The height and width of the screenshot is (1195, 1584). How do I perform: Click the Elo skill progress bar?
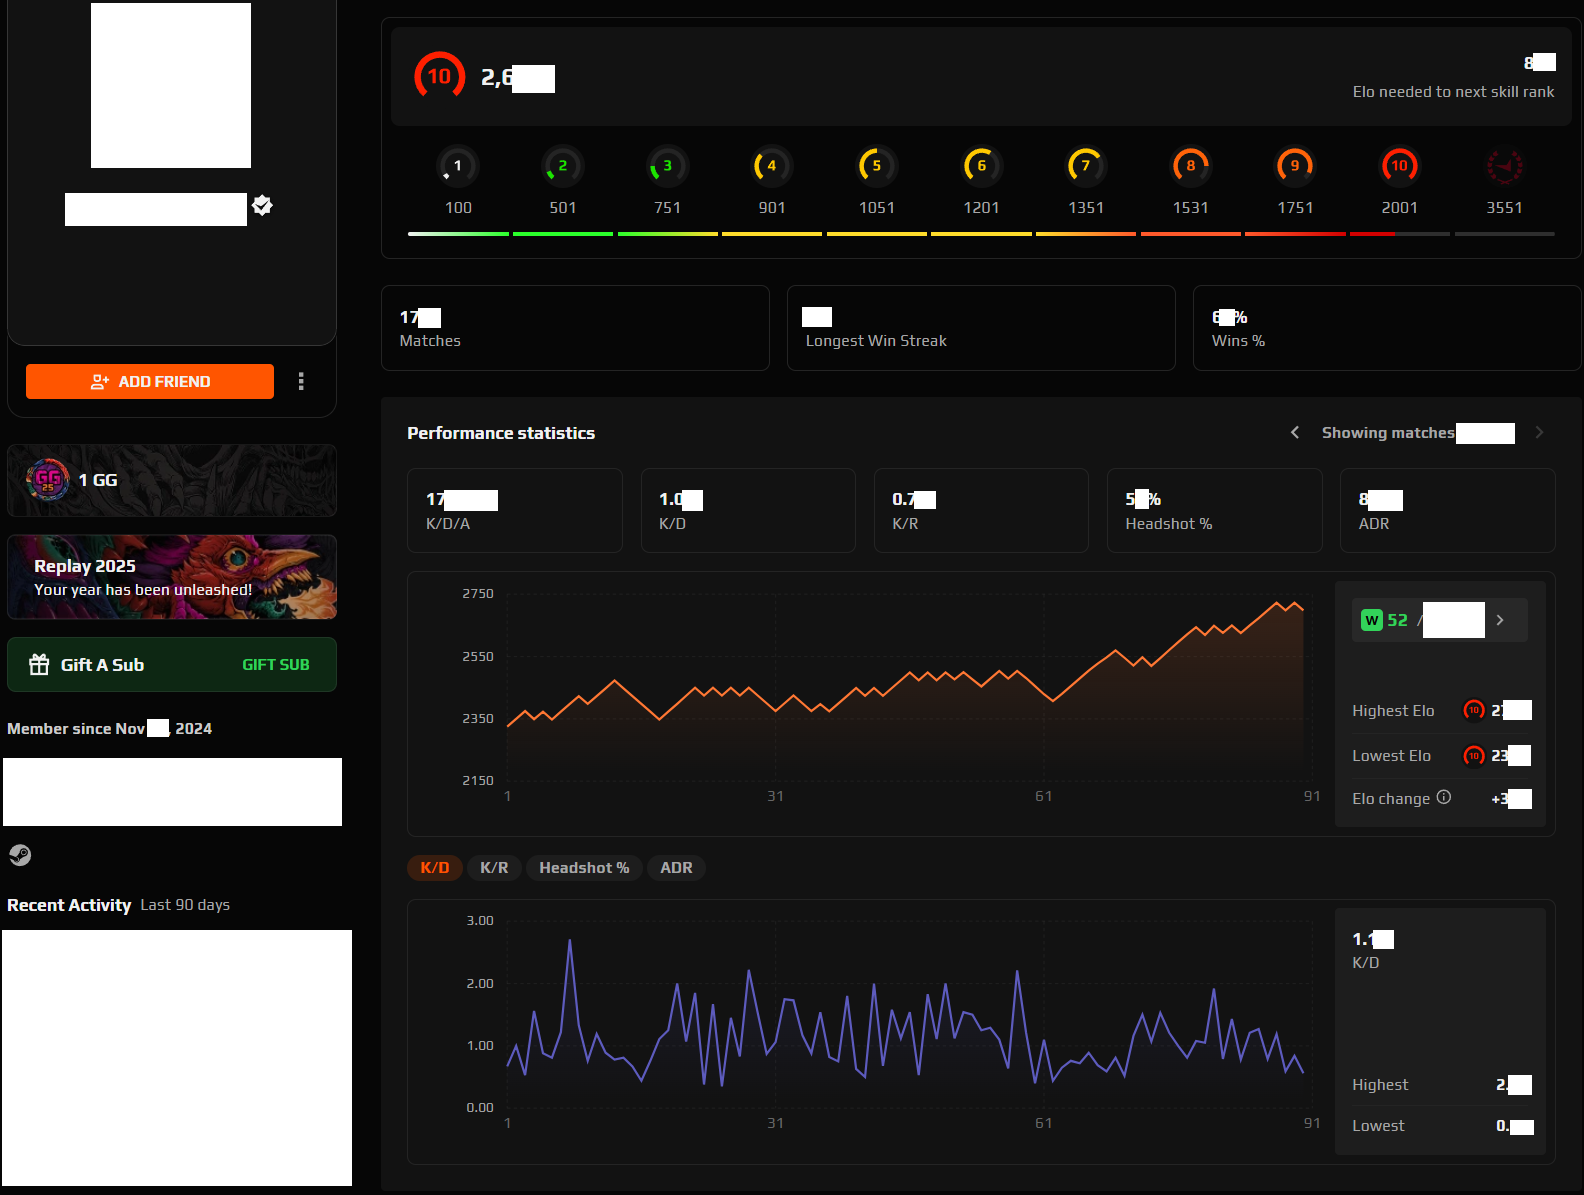tap(980, 234)
